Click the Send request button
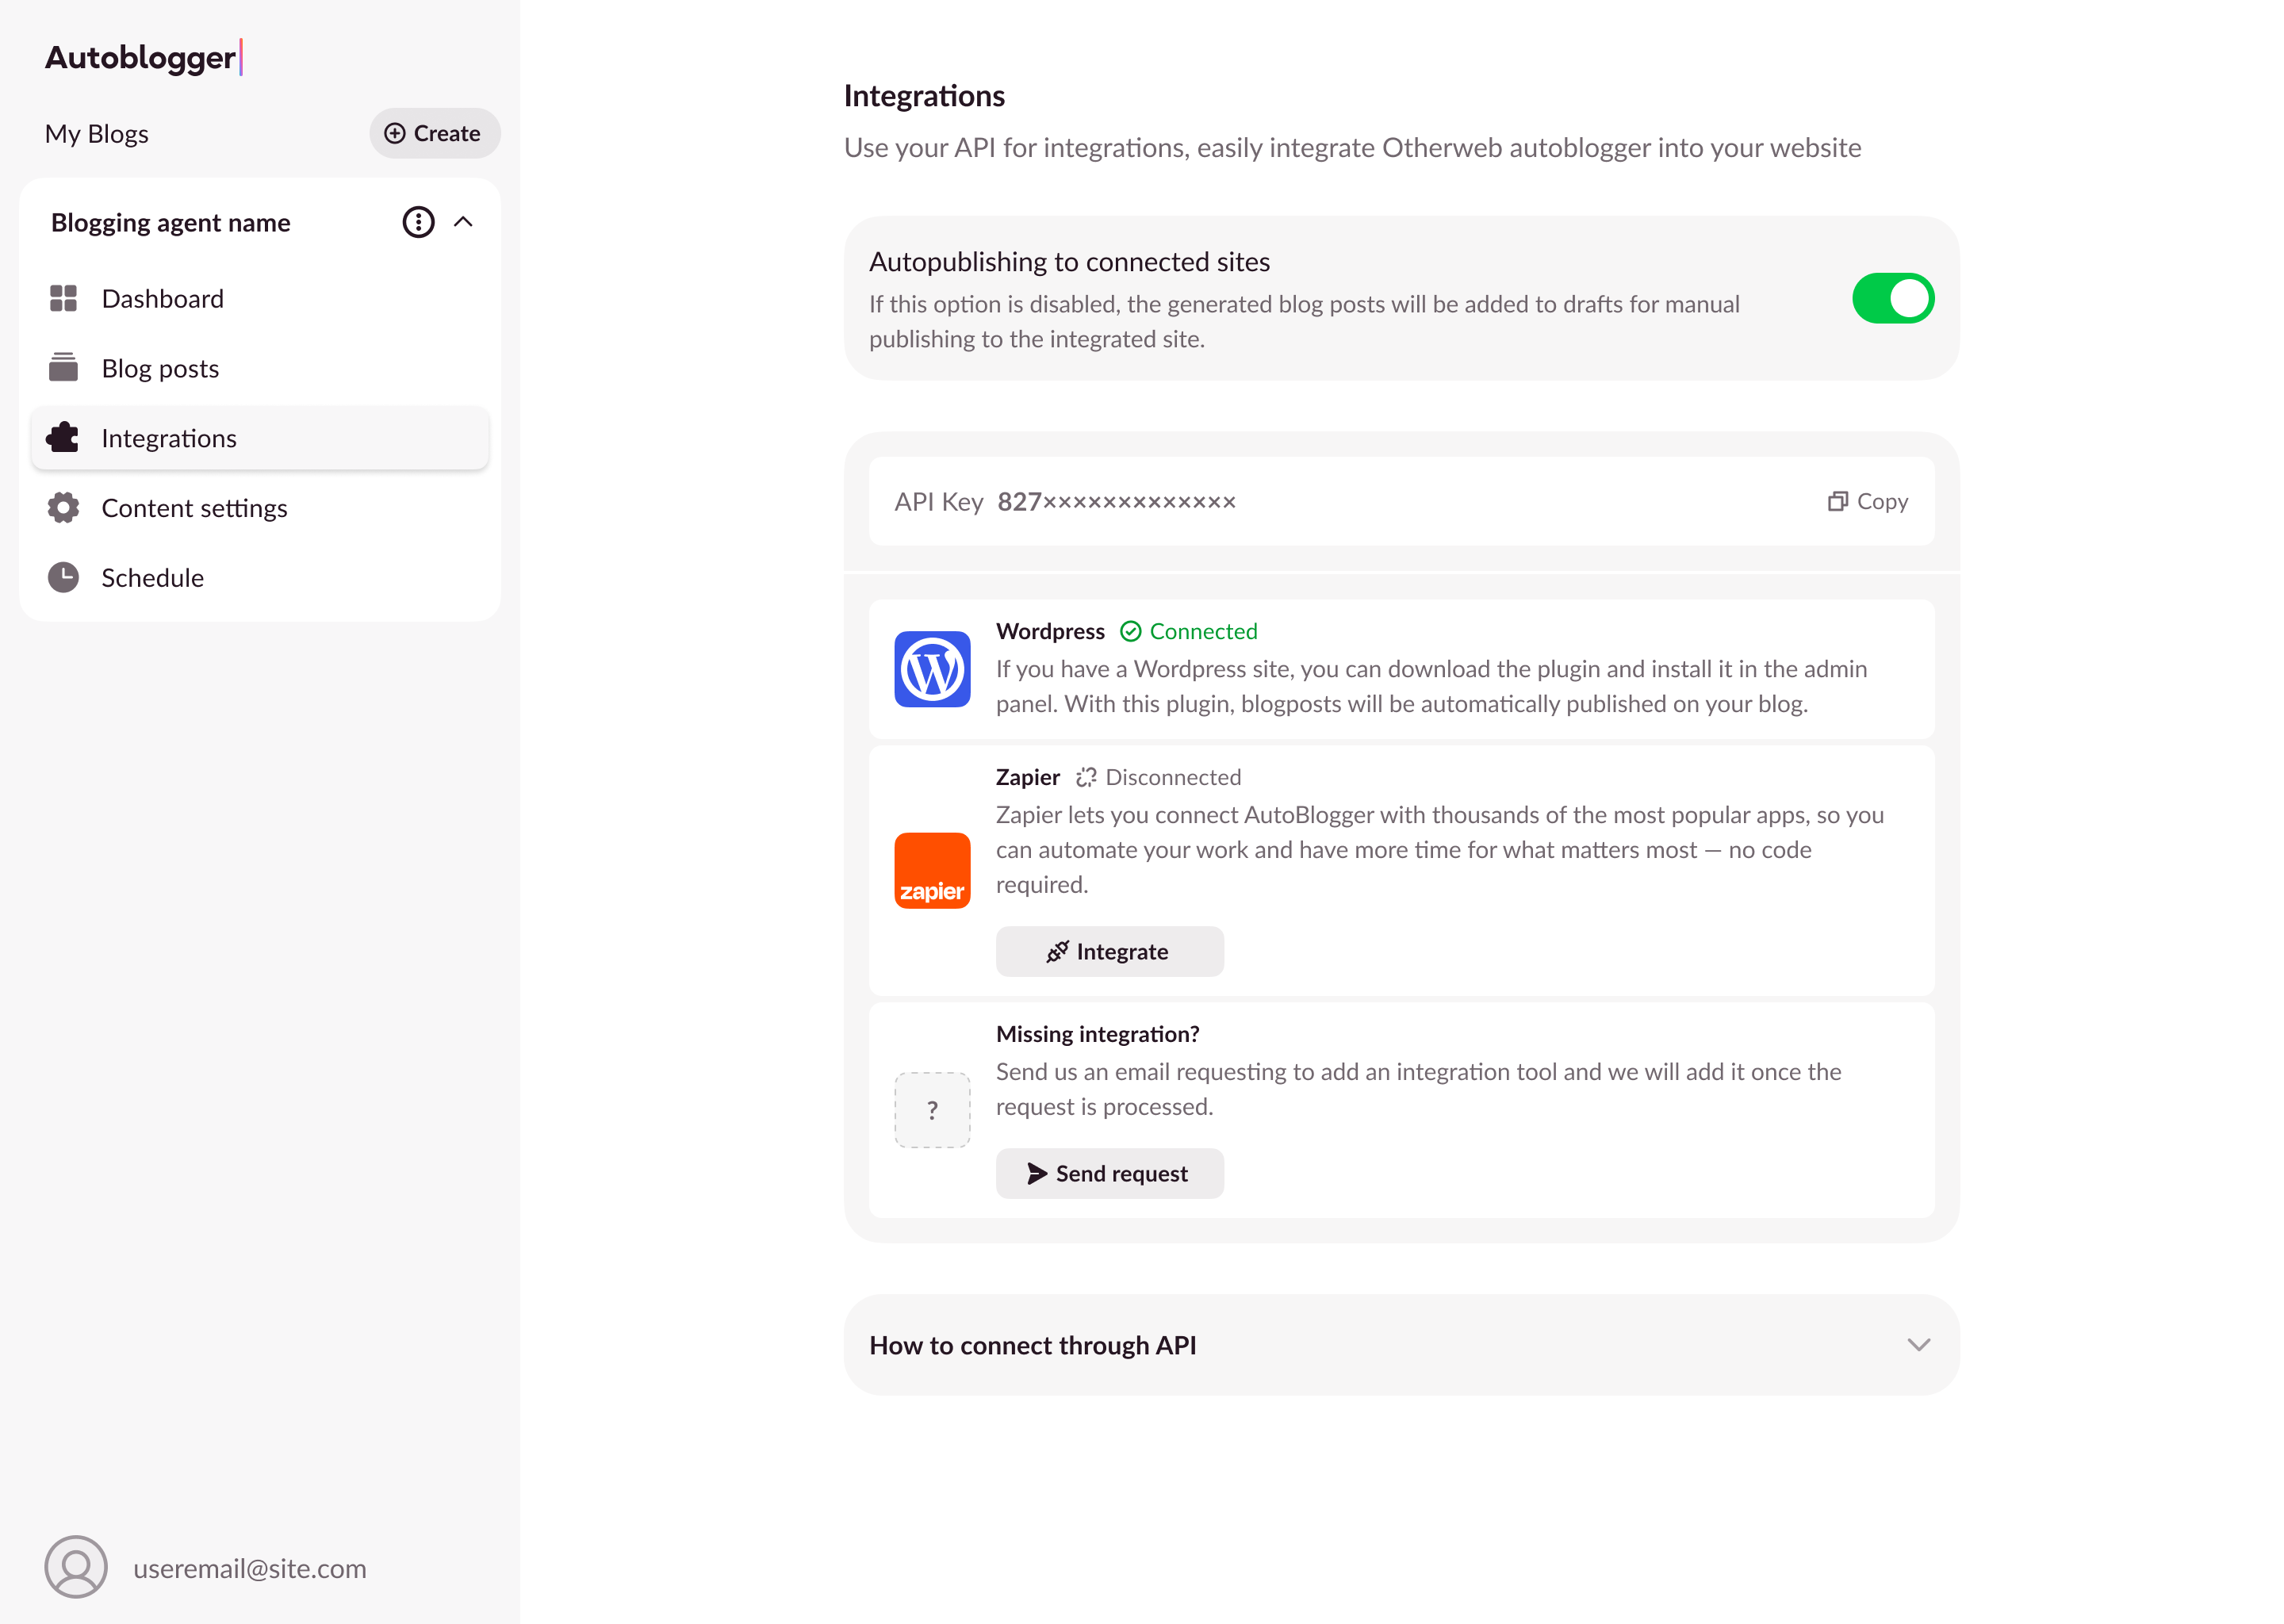This screenshot has width=2284, height=1624. tap(1108, 1173)
